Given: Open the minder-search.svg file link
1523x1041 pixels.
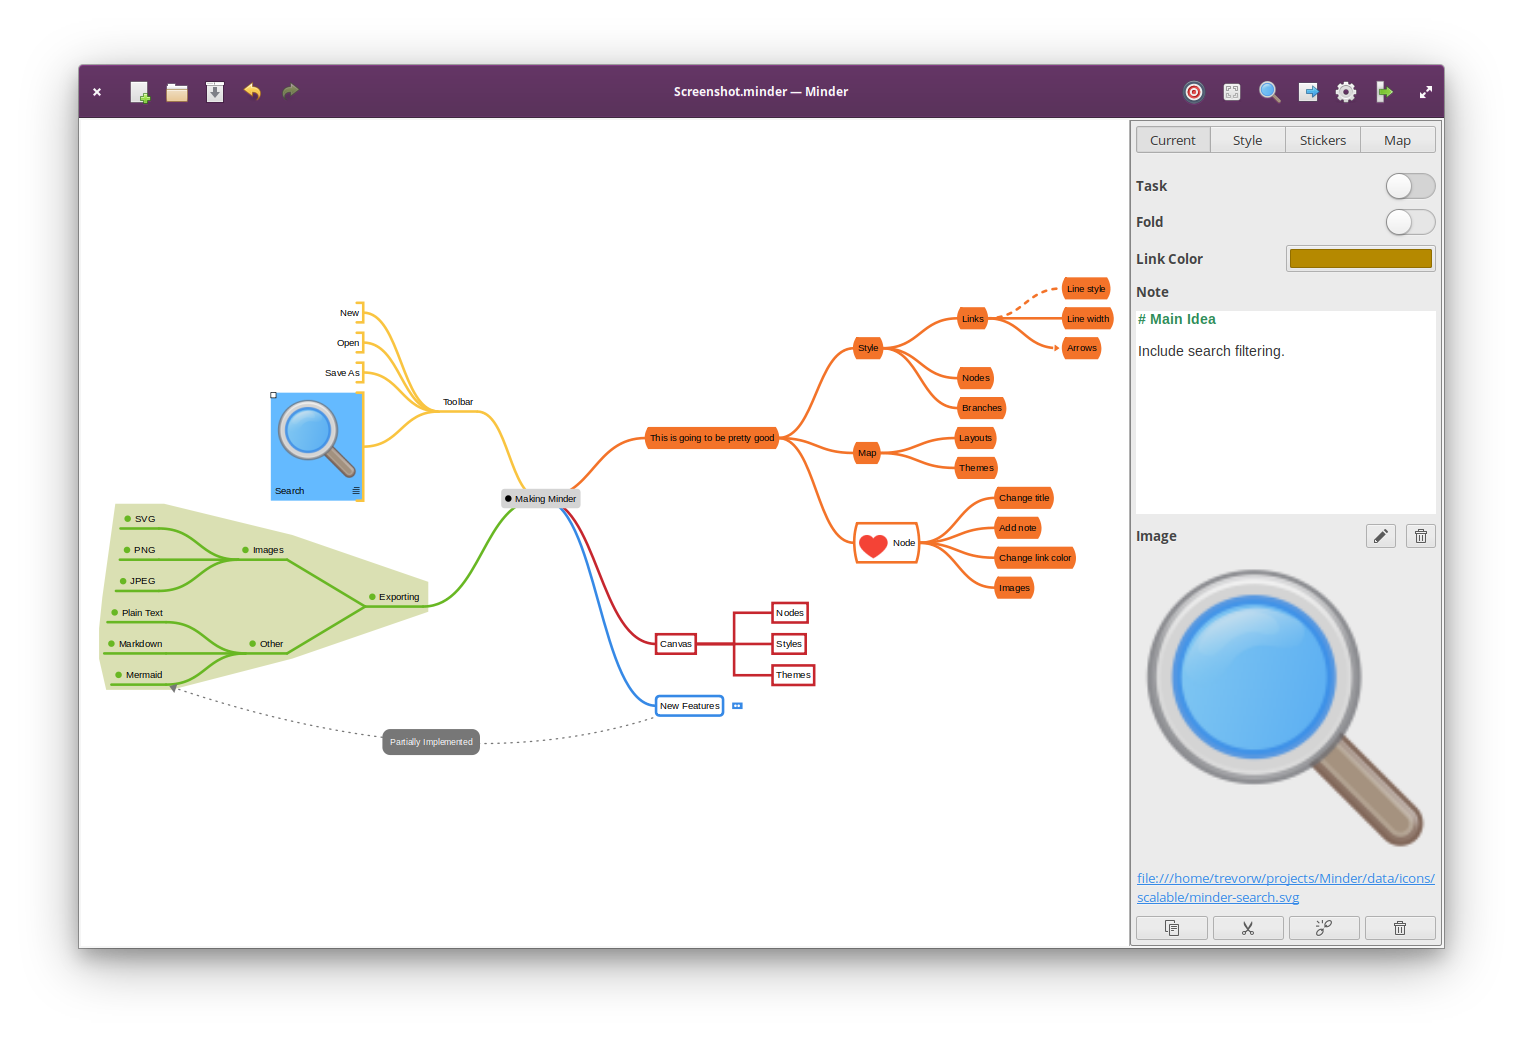Looking at the screenshot, I should coord(1285,888).
